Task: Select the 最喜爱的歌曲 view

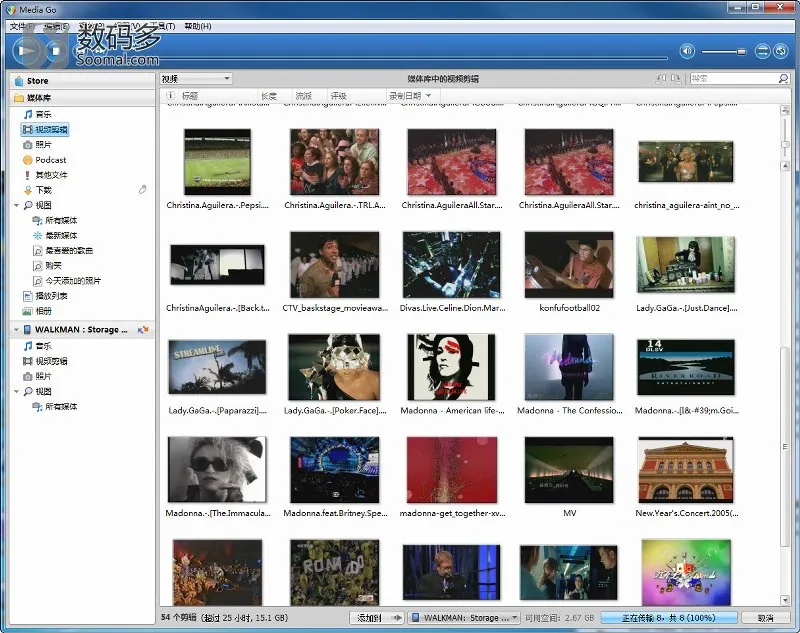Action: click(x=62, y=250)
